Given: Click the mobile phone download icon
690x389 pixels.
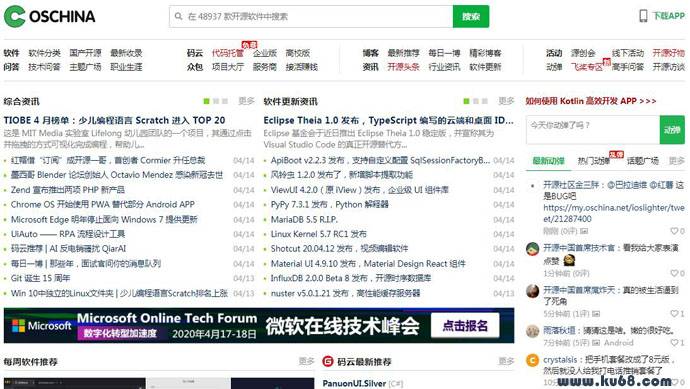Looking at the screenshot, I should click(643, 16).
